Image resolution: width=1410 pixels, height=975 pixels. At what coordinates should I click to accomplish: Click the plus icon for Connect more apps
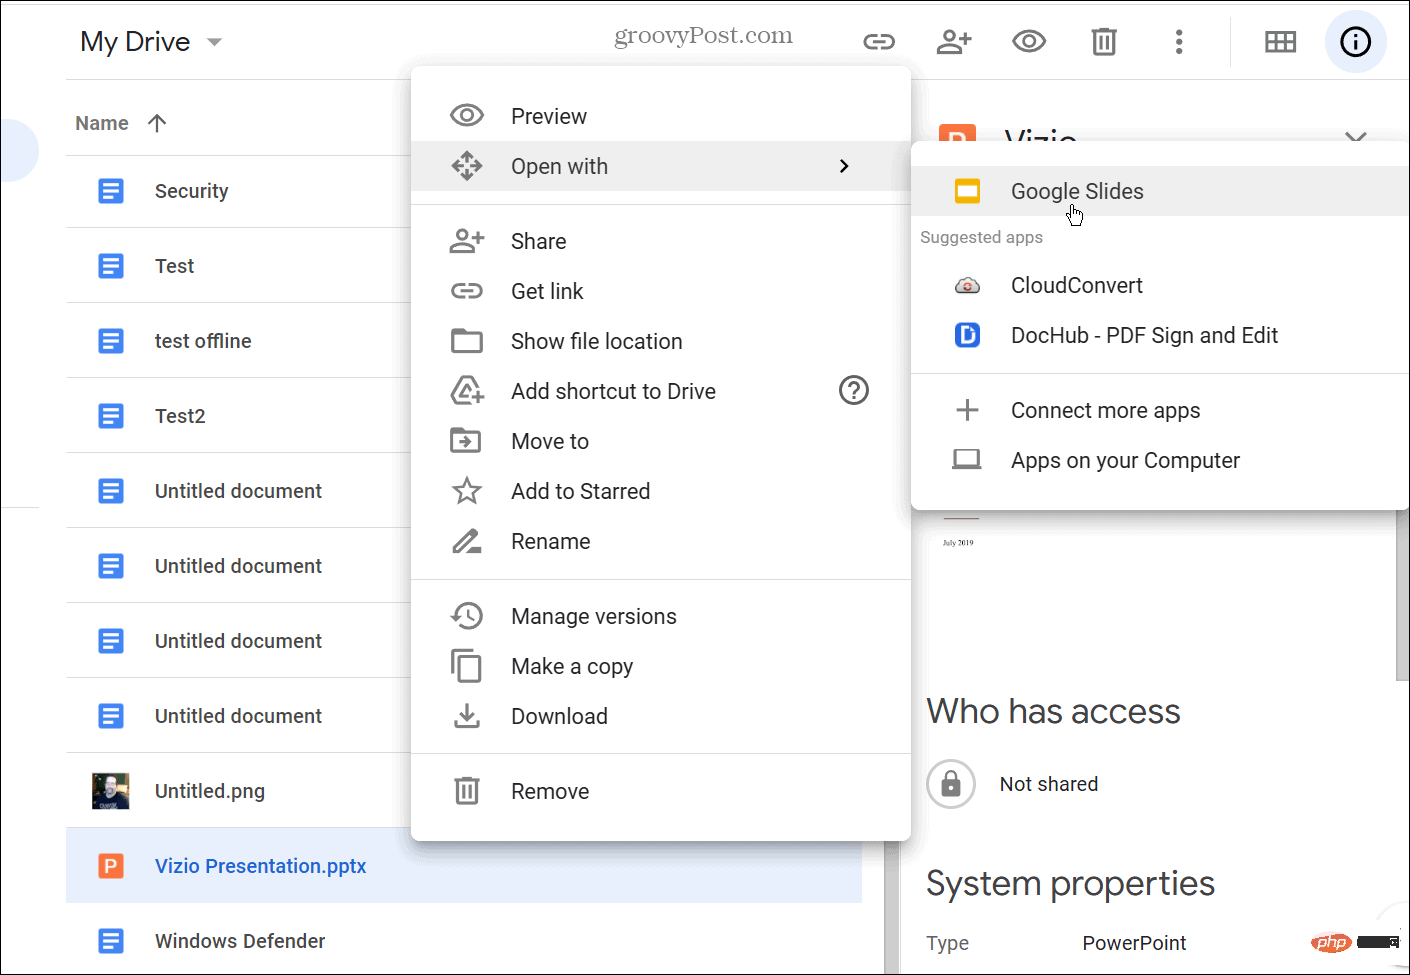(967, 410)
